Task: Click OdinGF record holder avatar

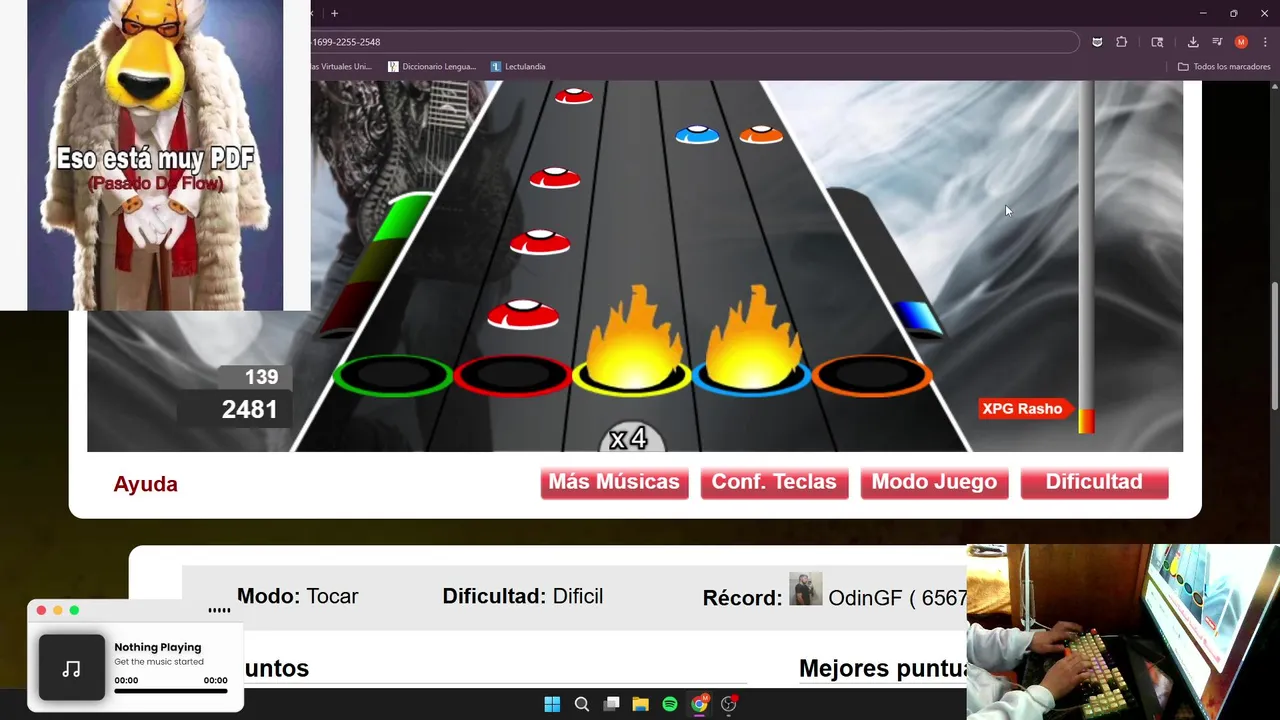Action: pyautogui.click(x=805, y=589)
